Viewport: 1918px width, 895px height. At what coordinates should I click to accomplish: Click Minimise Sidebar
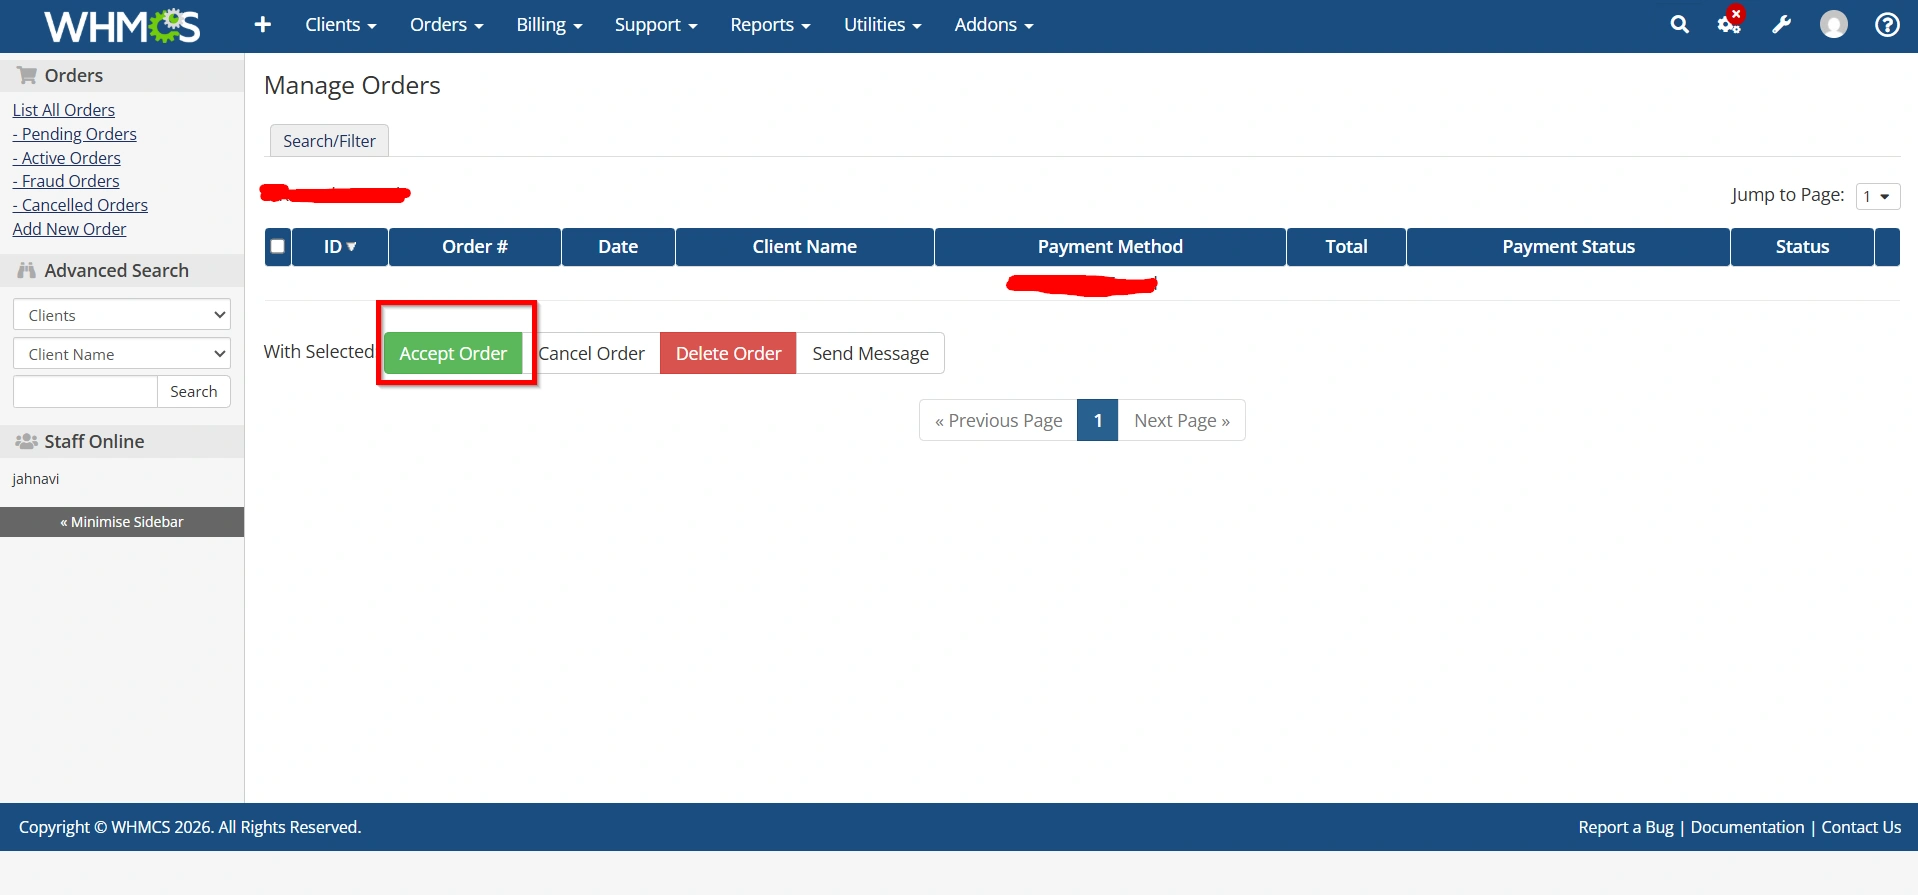[x=122, y=522]
